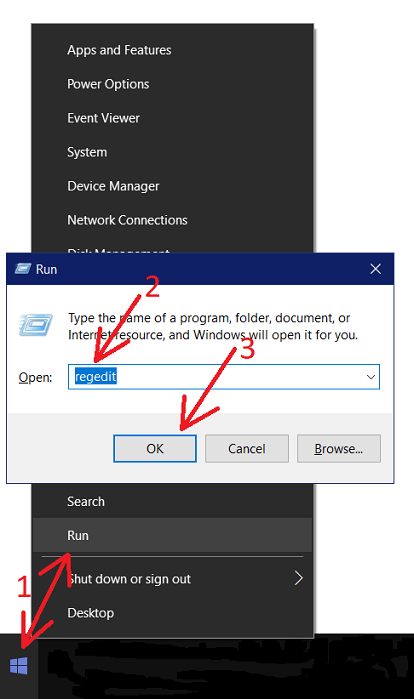This screenshot has width=414, height=699.
Task: Open the System menu entry
Action: (172, 152)
